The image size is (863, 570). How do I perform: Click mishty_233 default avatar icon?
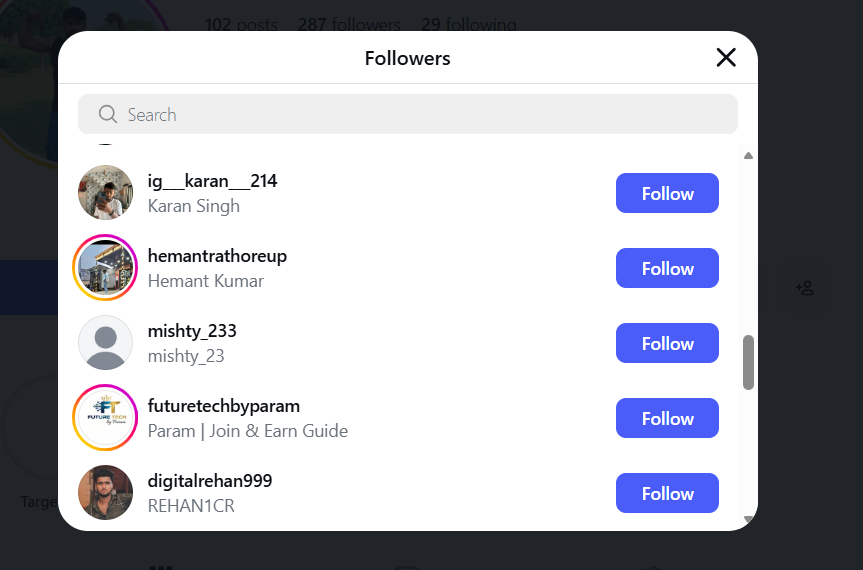click(x=105, y=343)
